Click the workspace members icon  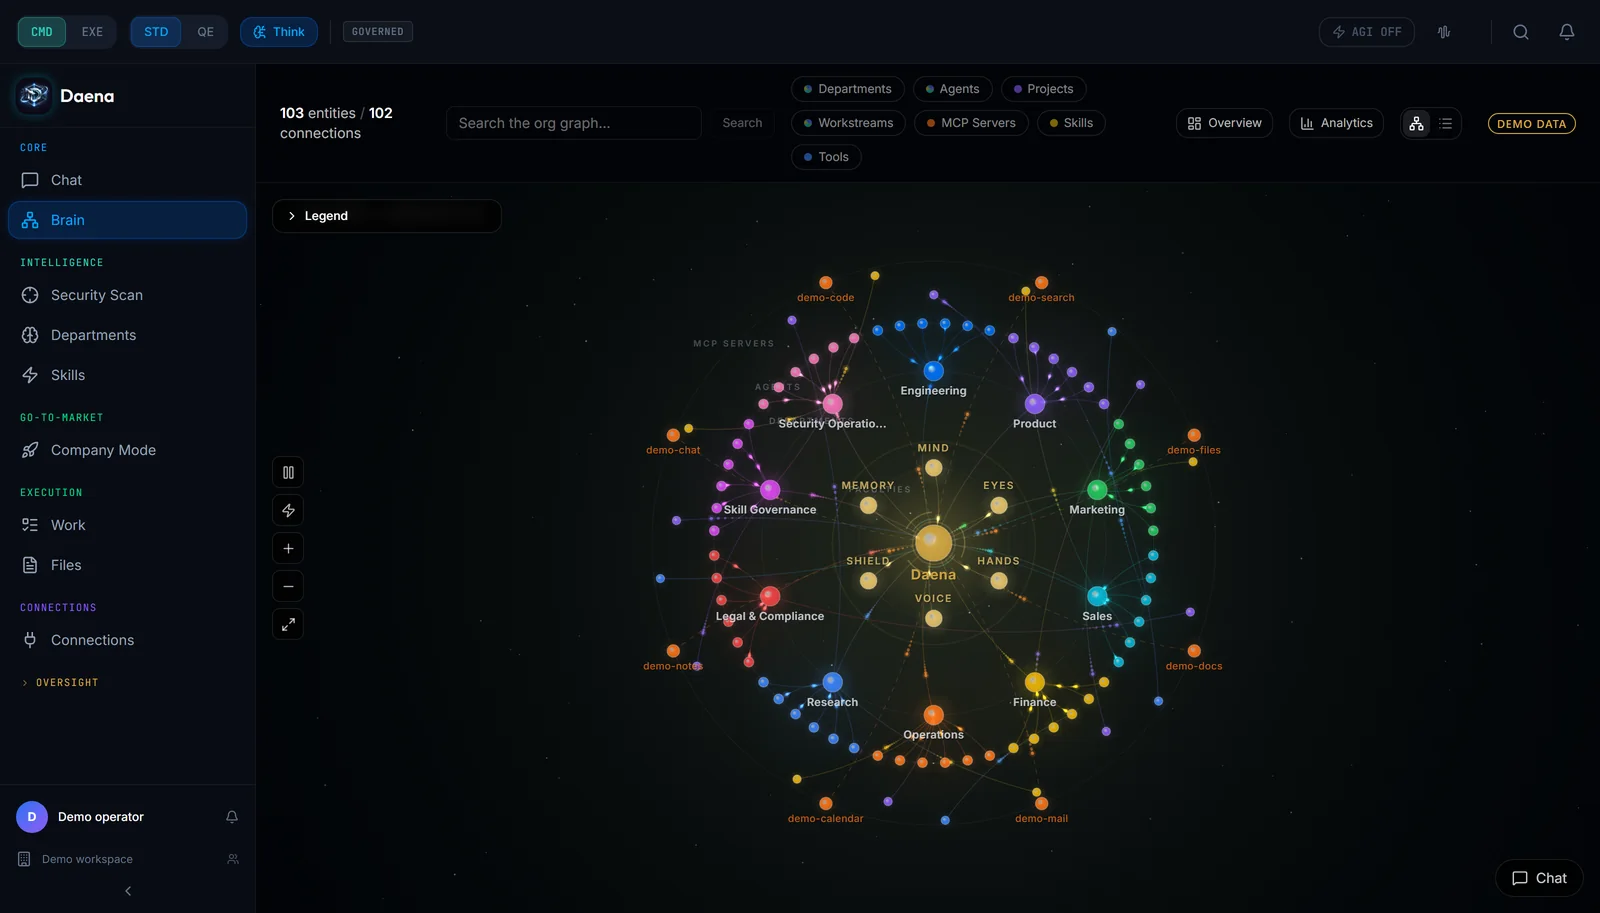pos(233,859)
